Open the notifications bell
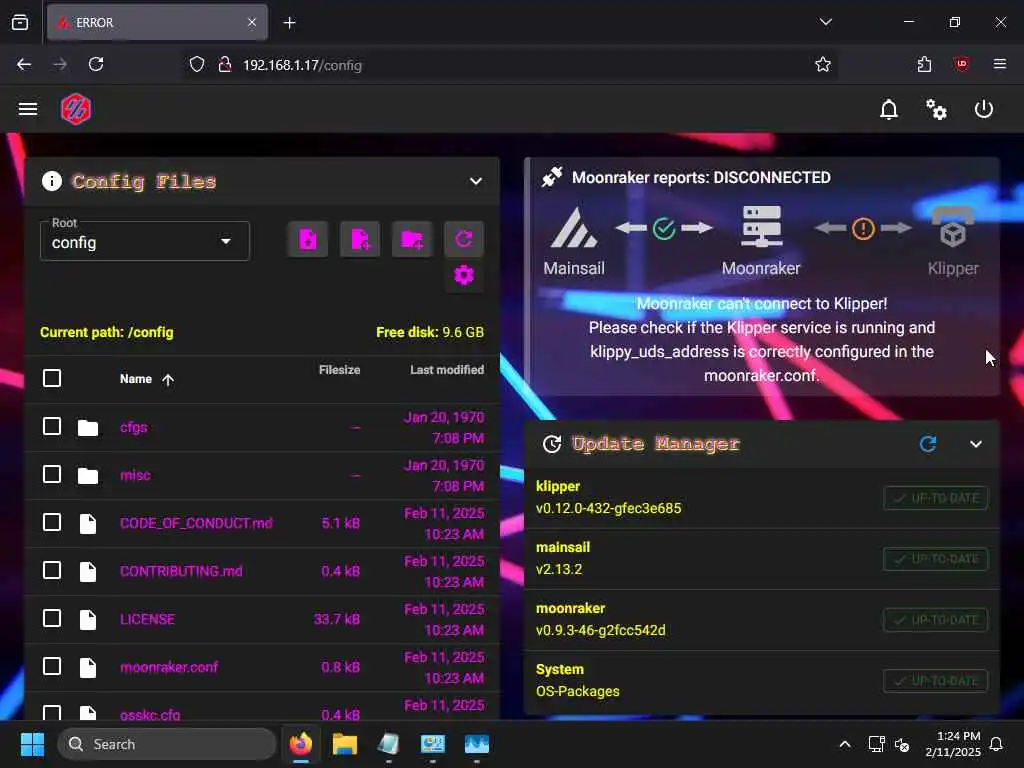 (x=889, y=109)
